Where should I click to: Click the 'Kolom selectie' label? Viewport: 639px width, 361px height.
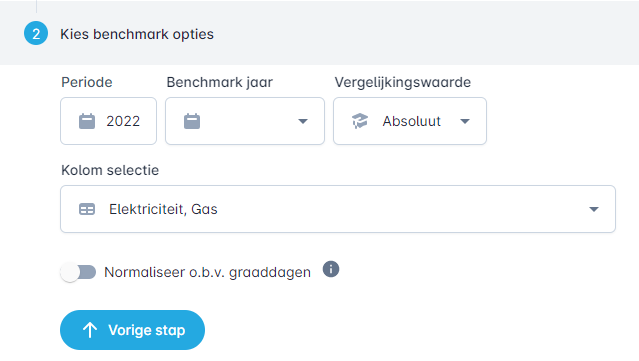pyautogui.click(x=110, y=170)
